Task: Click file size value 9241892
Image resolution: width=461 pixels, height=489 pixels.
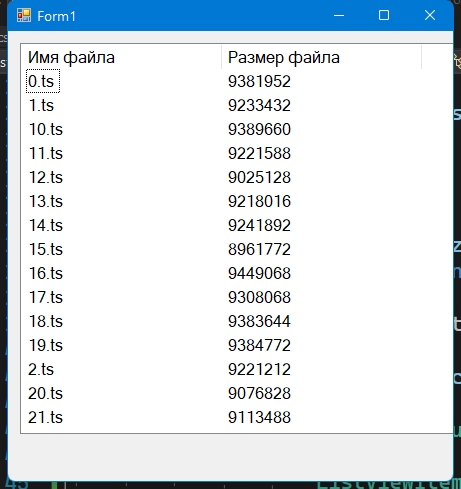Action: (259, 225)
